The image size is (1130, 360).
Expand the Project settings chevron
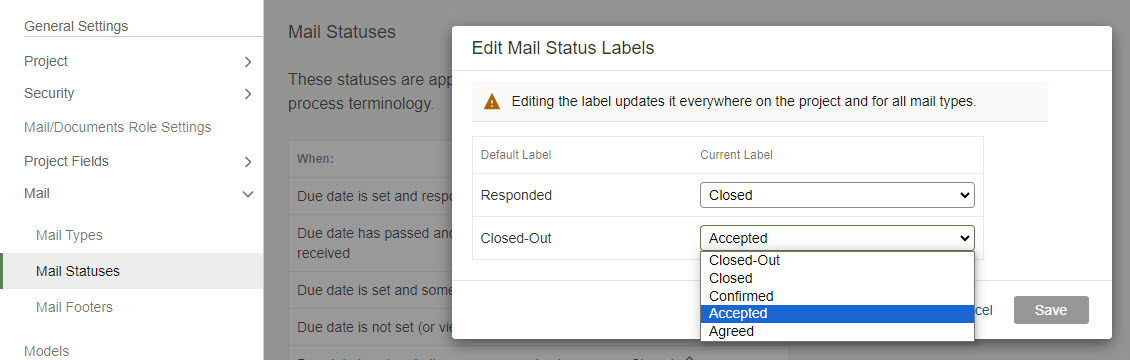click(x=248, y=62)
